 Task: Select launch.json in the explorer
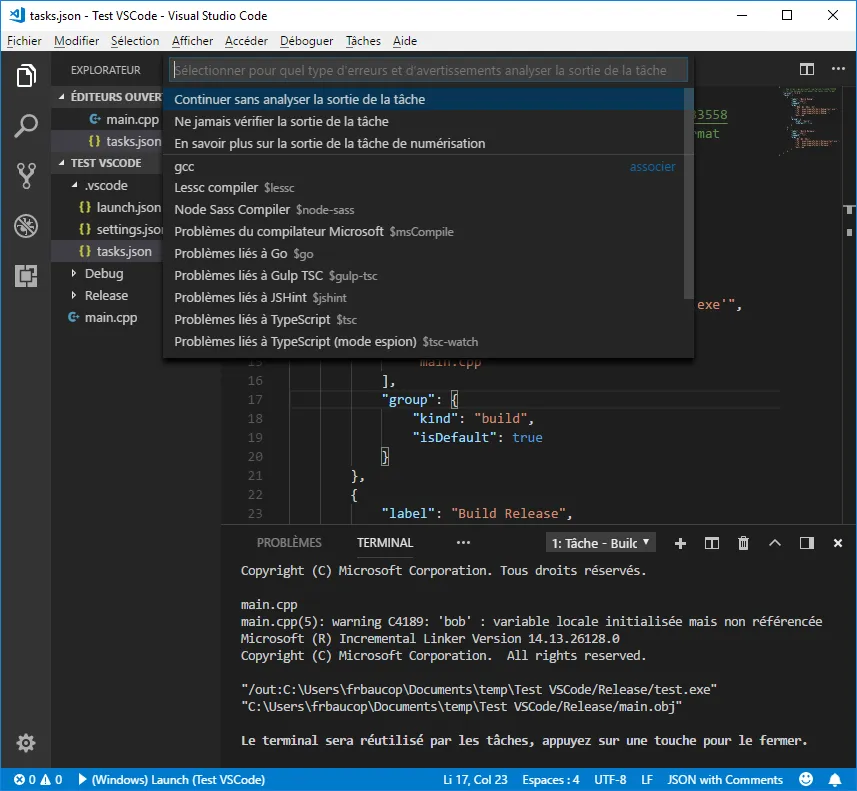109,208
